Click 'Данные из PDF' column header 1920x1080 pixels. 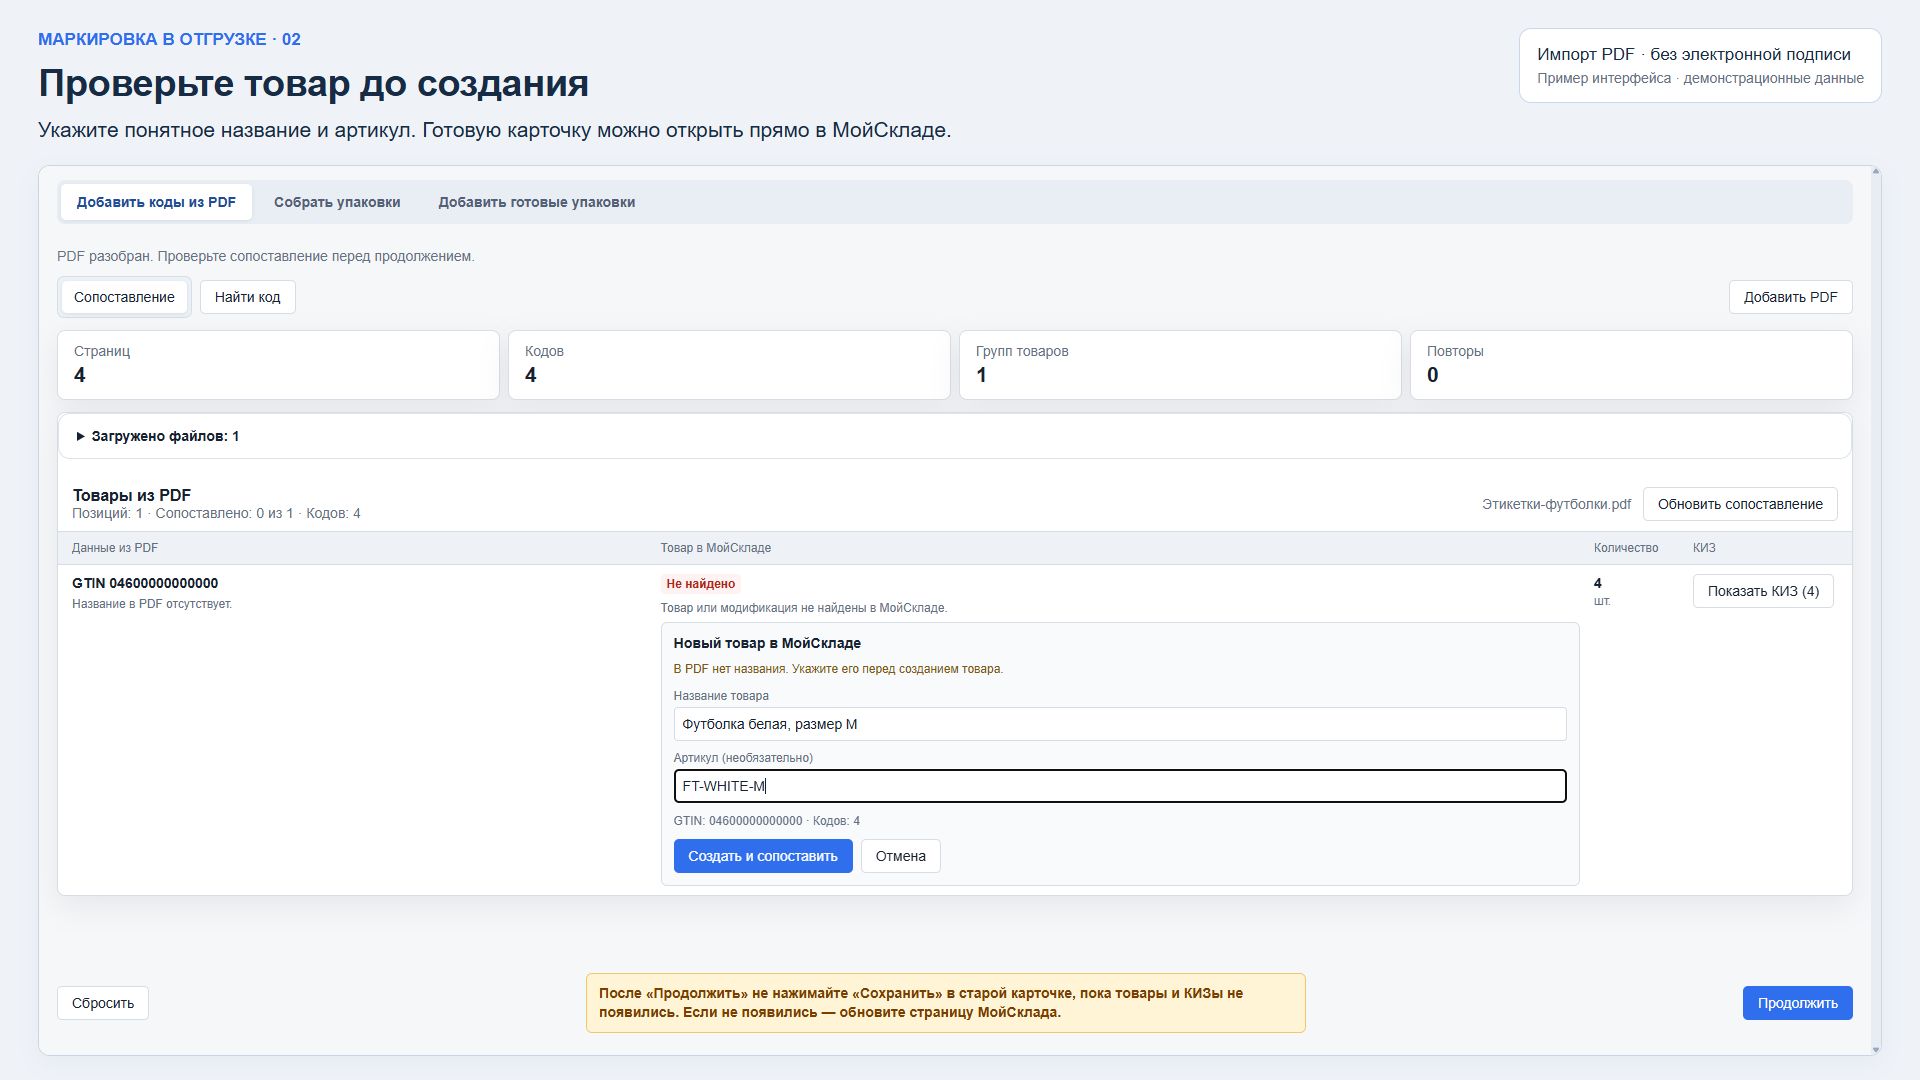click(115, 548)
